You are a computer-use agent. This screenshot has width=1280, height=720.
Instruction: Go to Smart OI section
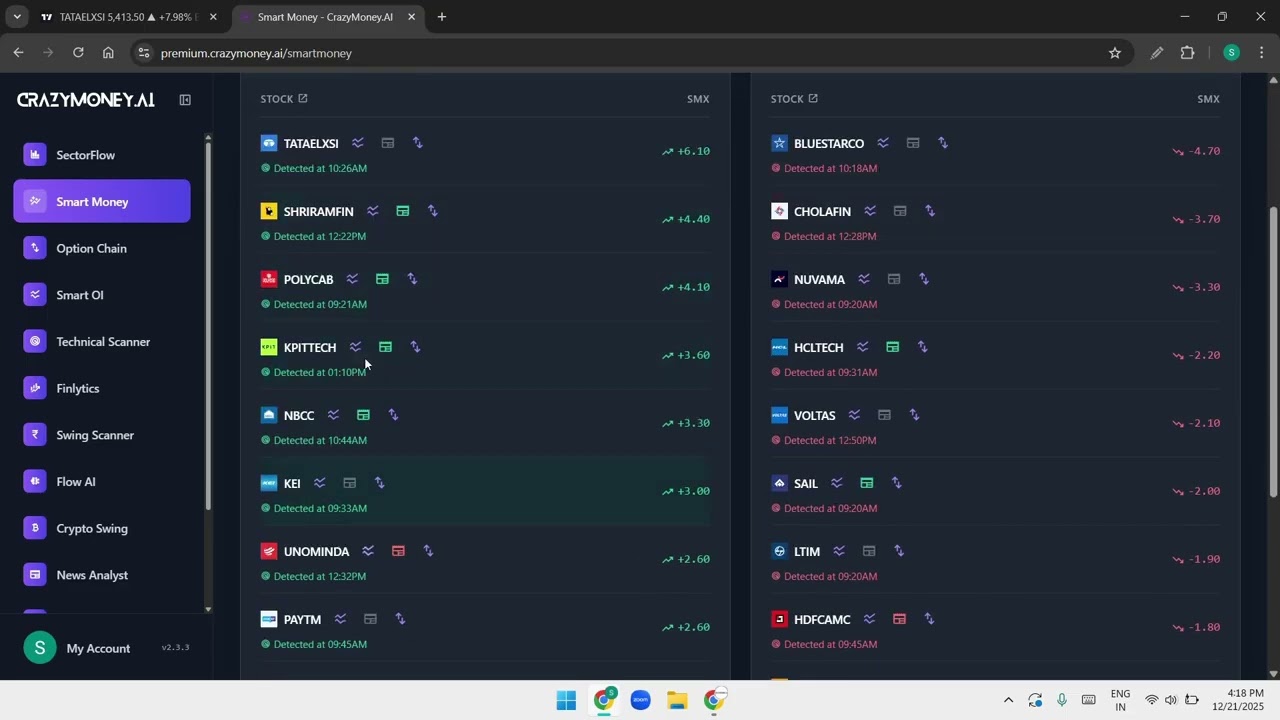tap(101, 295)
